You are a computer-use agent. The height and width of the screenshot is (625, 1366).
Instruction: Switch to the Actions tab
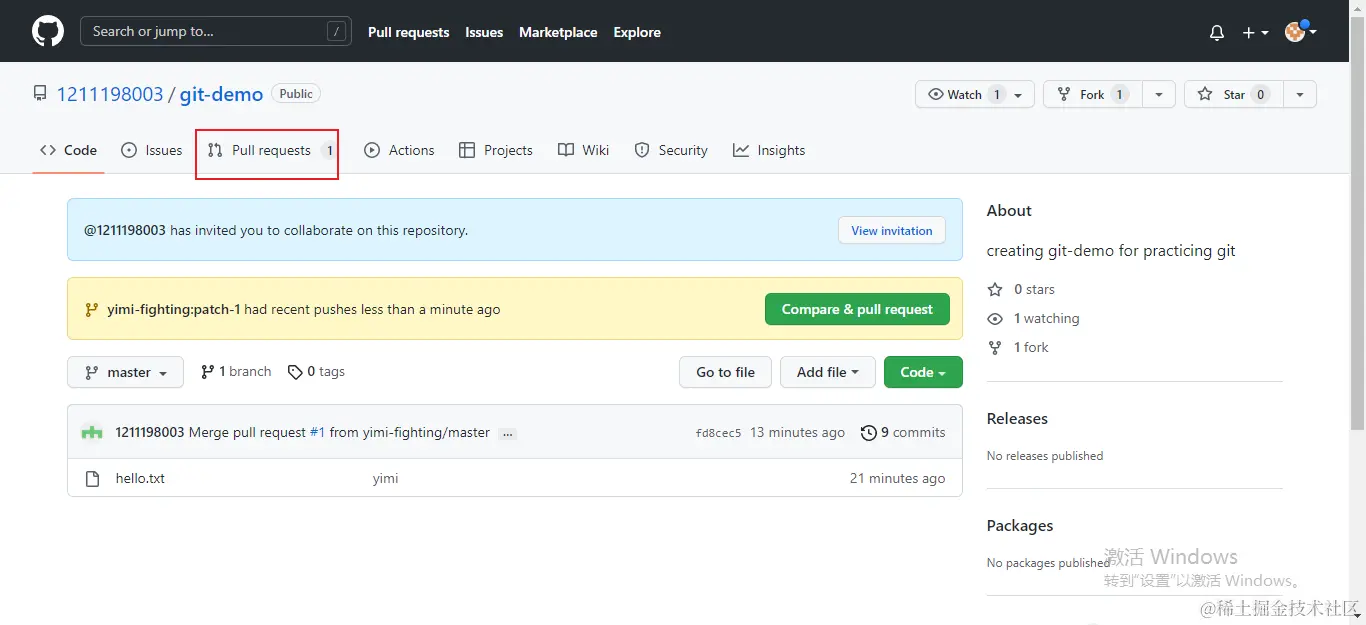[399, 150]
